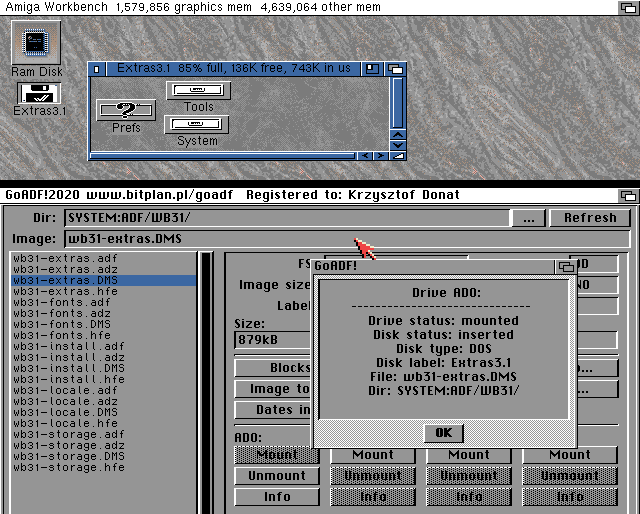Click the Refresh button
Screen dimensions: 640x514
[x=590, y=218]
